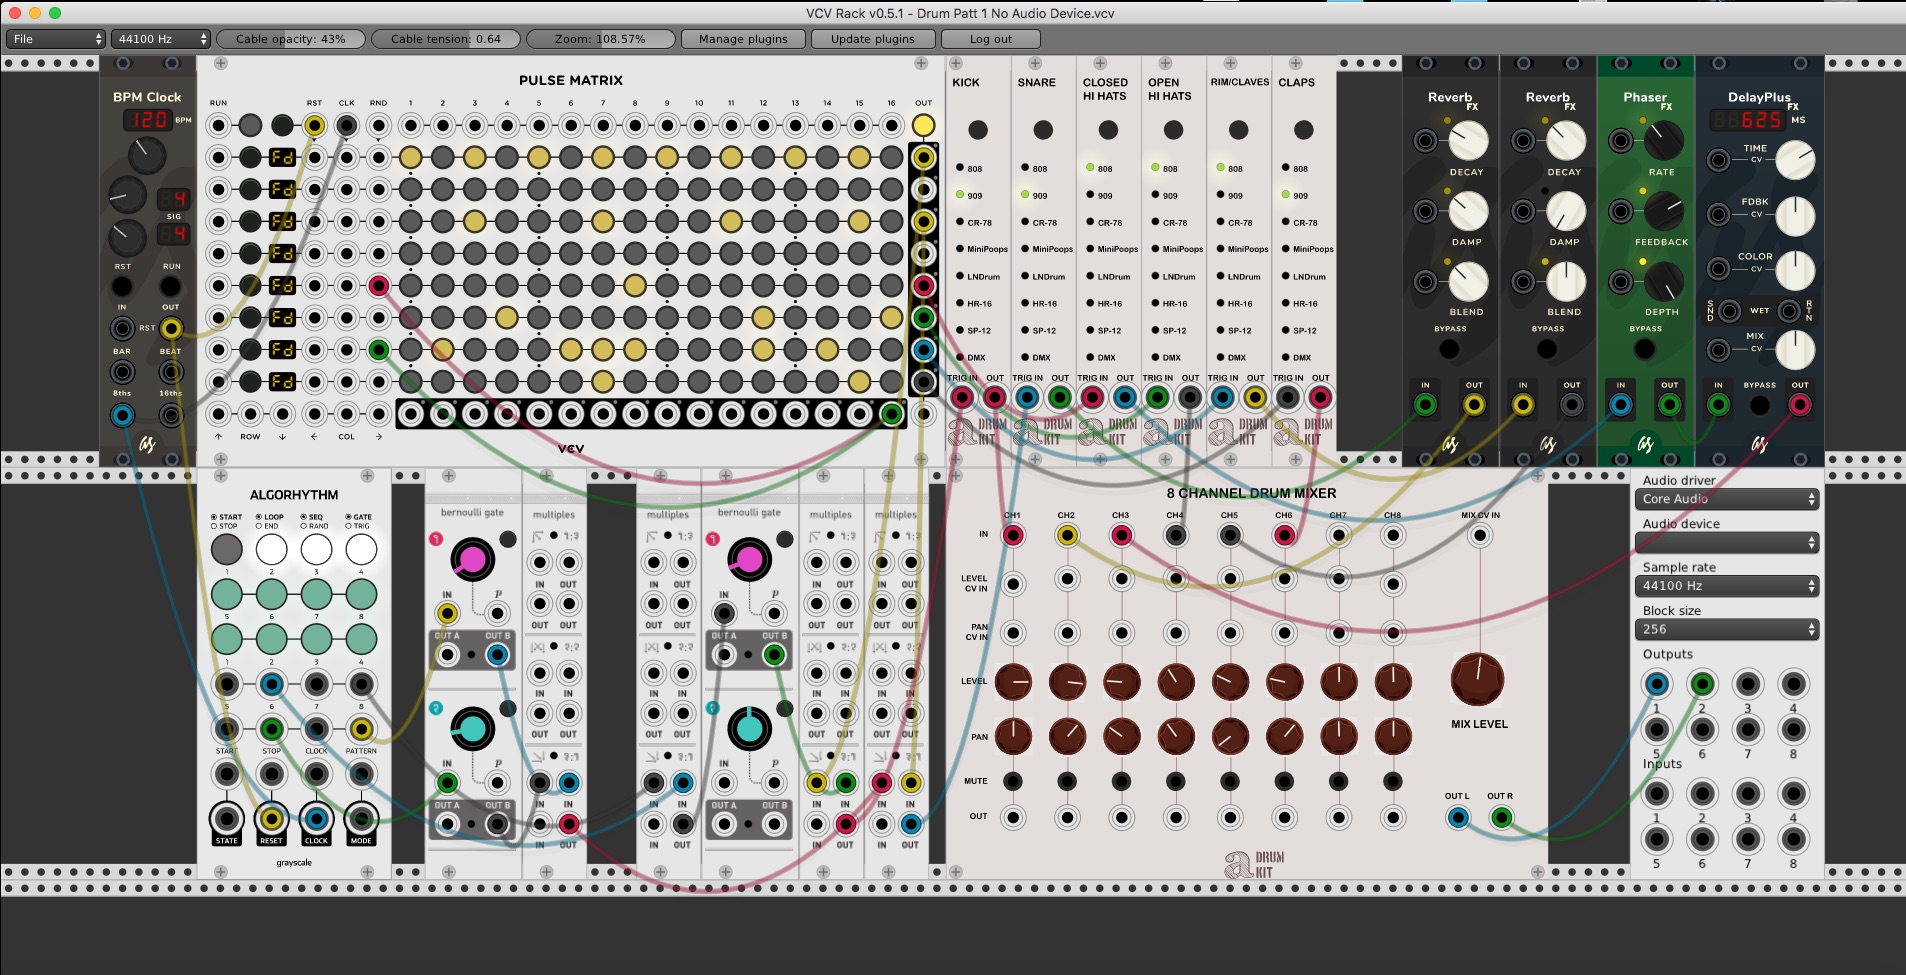Click the Update plugins button
The height and width of the screenshot is (975, 1906).
[x=873, y=39]
